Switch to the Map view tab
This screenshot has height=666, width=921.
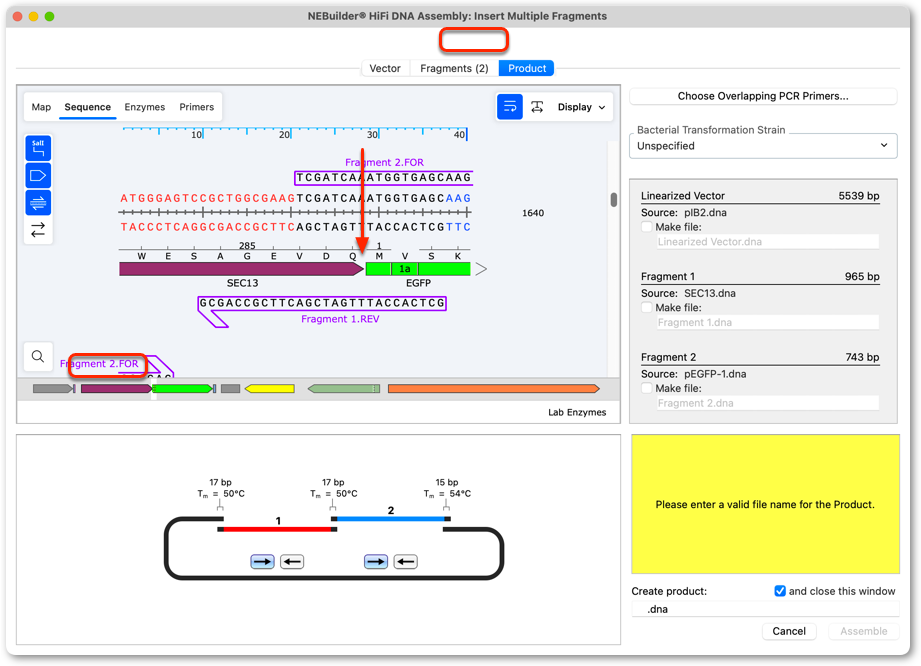[x=41, y=107]
